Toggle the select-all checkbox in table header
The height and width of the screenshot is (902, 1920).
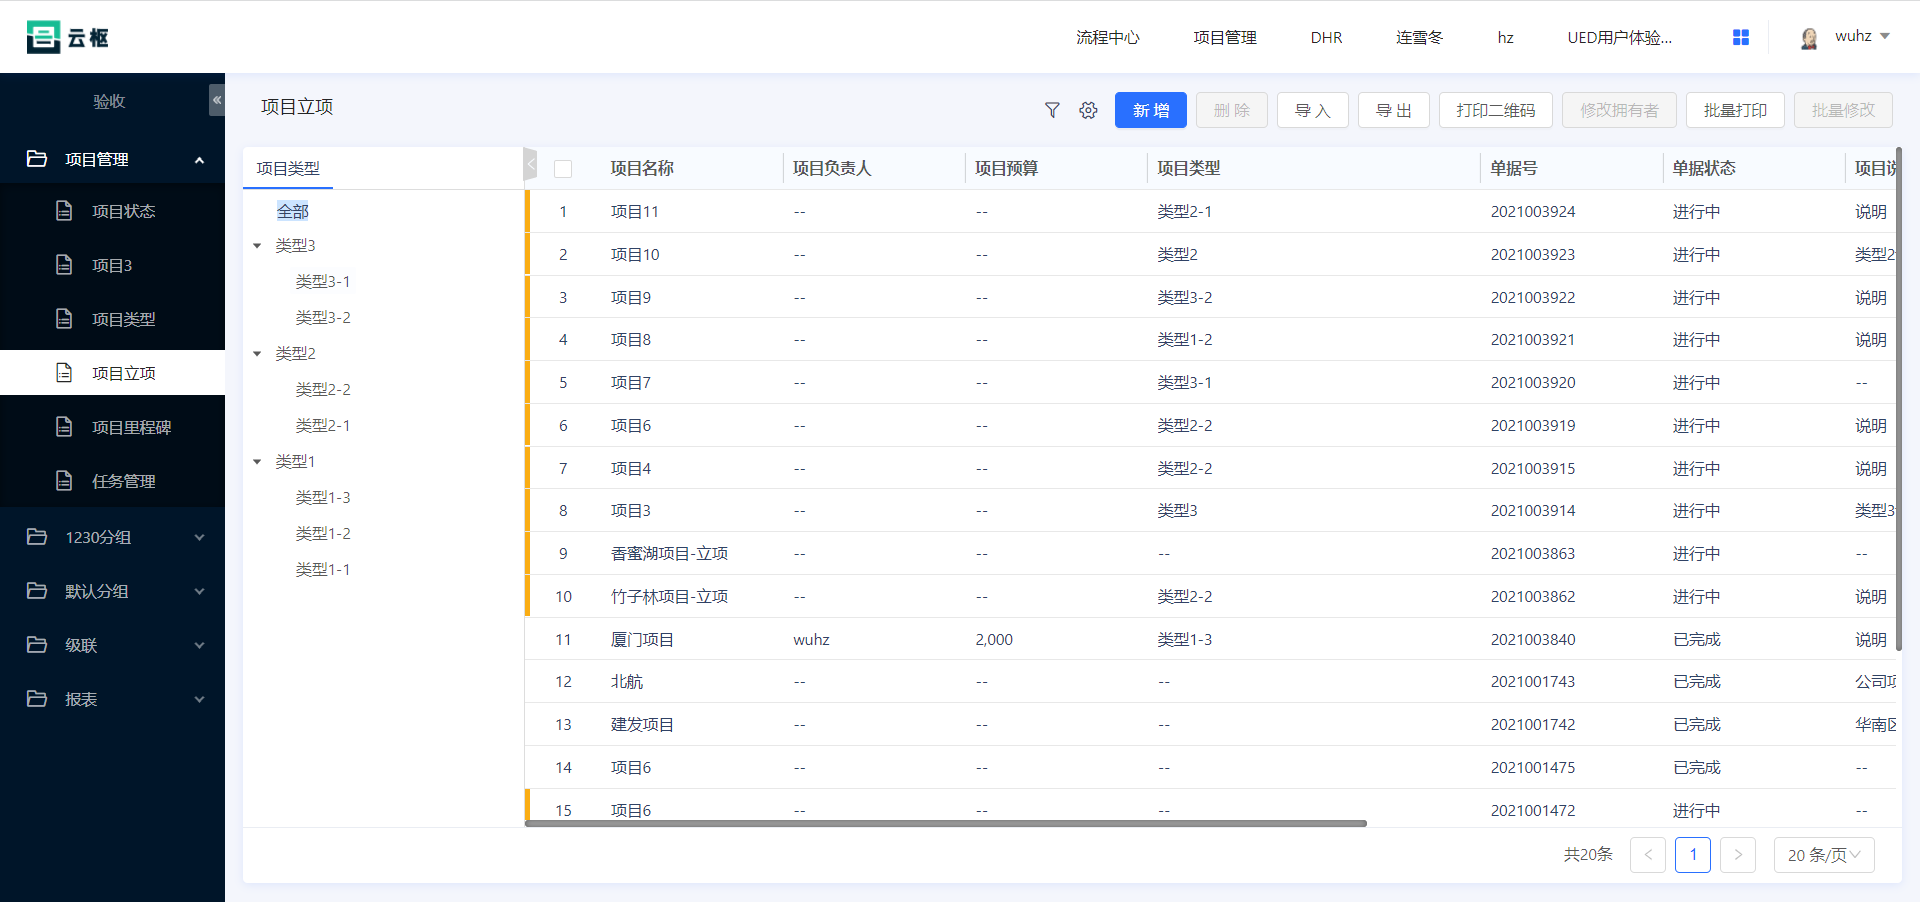pyautogui.click(x=563, y=169)
